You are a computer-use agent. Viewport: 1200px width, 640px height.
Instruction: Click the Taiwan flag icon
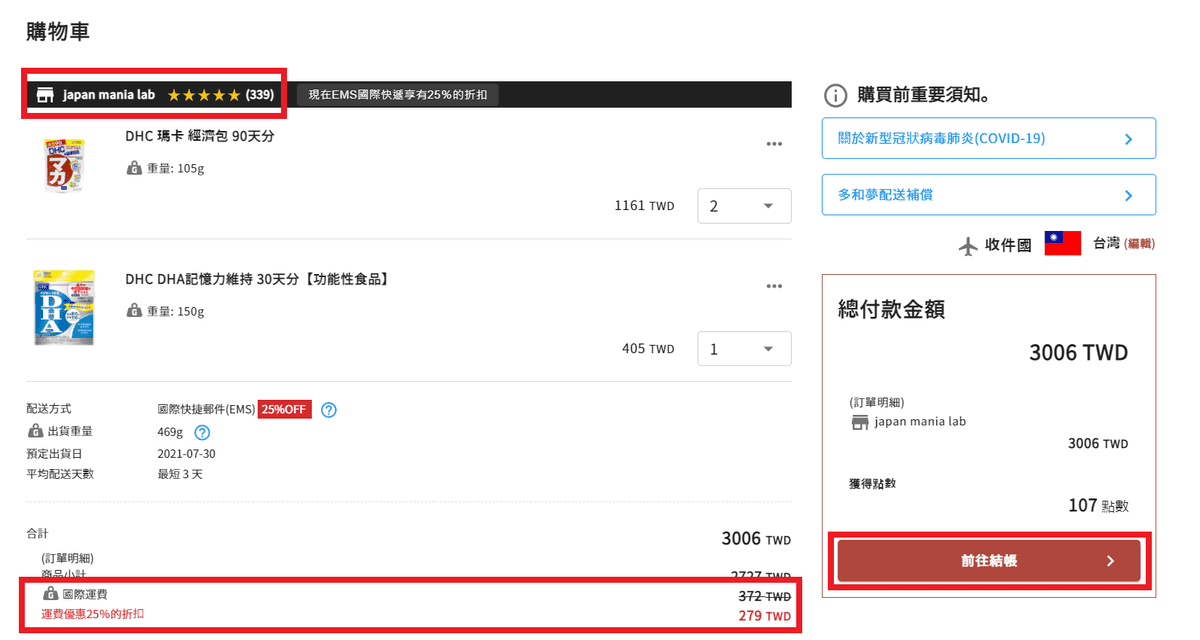(x=1062, y=243)
